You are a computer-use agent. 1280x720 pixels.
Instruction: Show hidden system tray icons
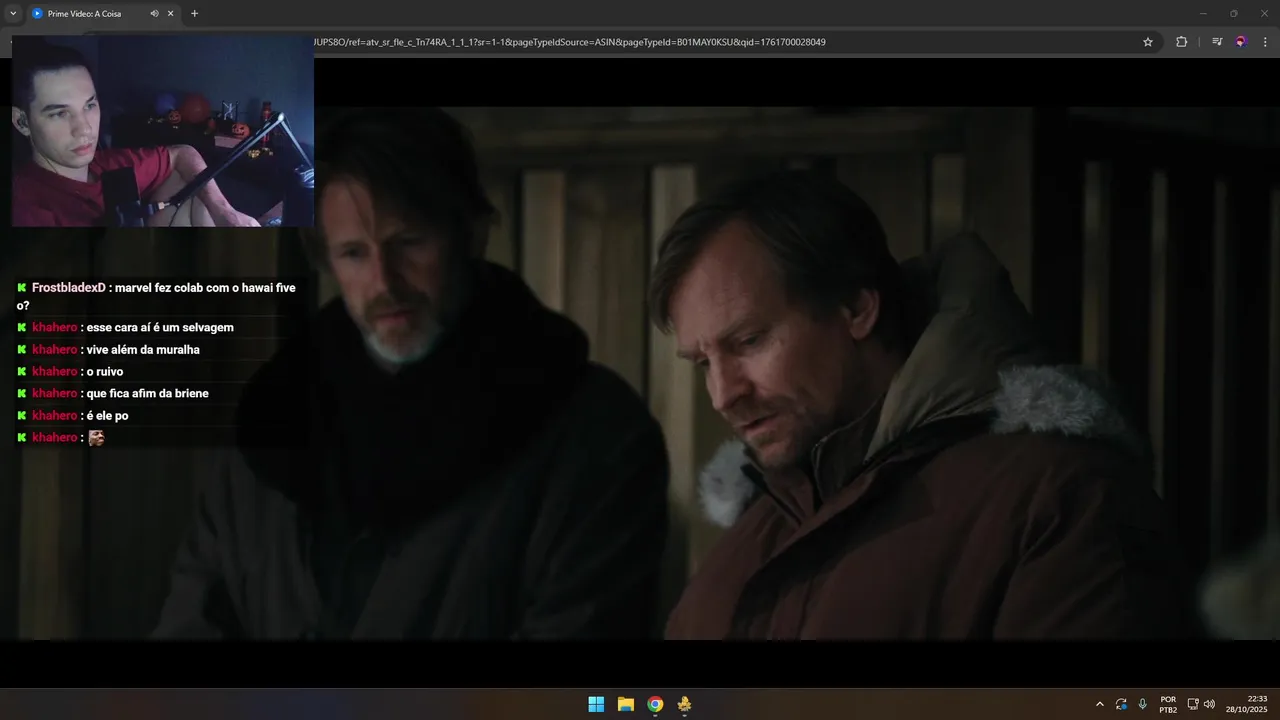pyautogui.click(x=1100, y=704)
